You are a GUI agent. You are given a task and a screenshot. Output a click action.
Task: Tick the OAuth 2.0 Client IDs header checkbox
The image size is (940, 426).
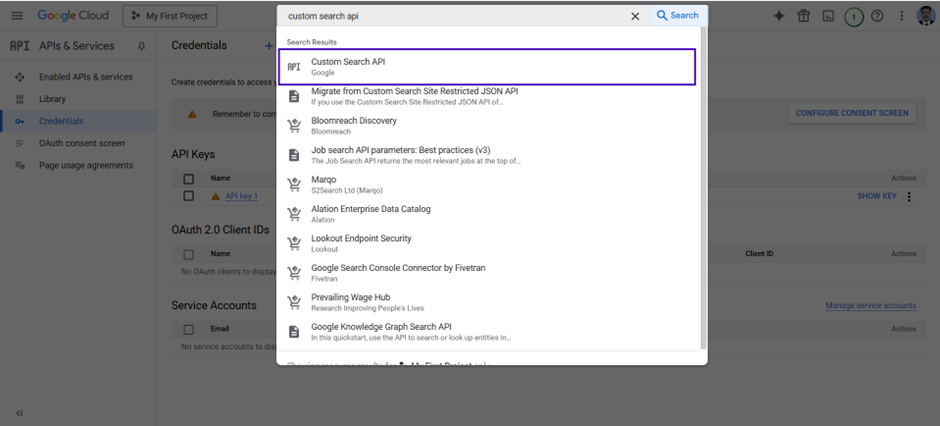tap(189, 254)
